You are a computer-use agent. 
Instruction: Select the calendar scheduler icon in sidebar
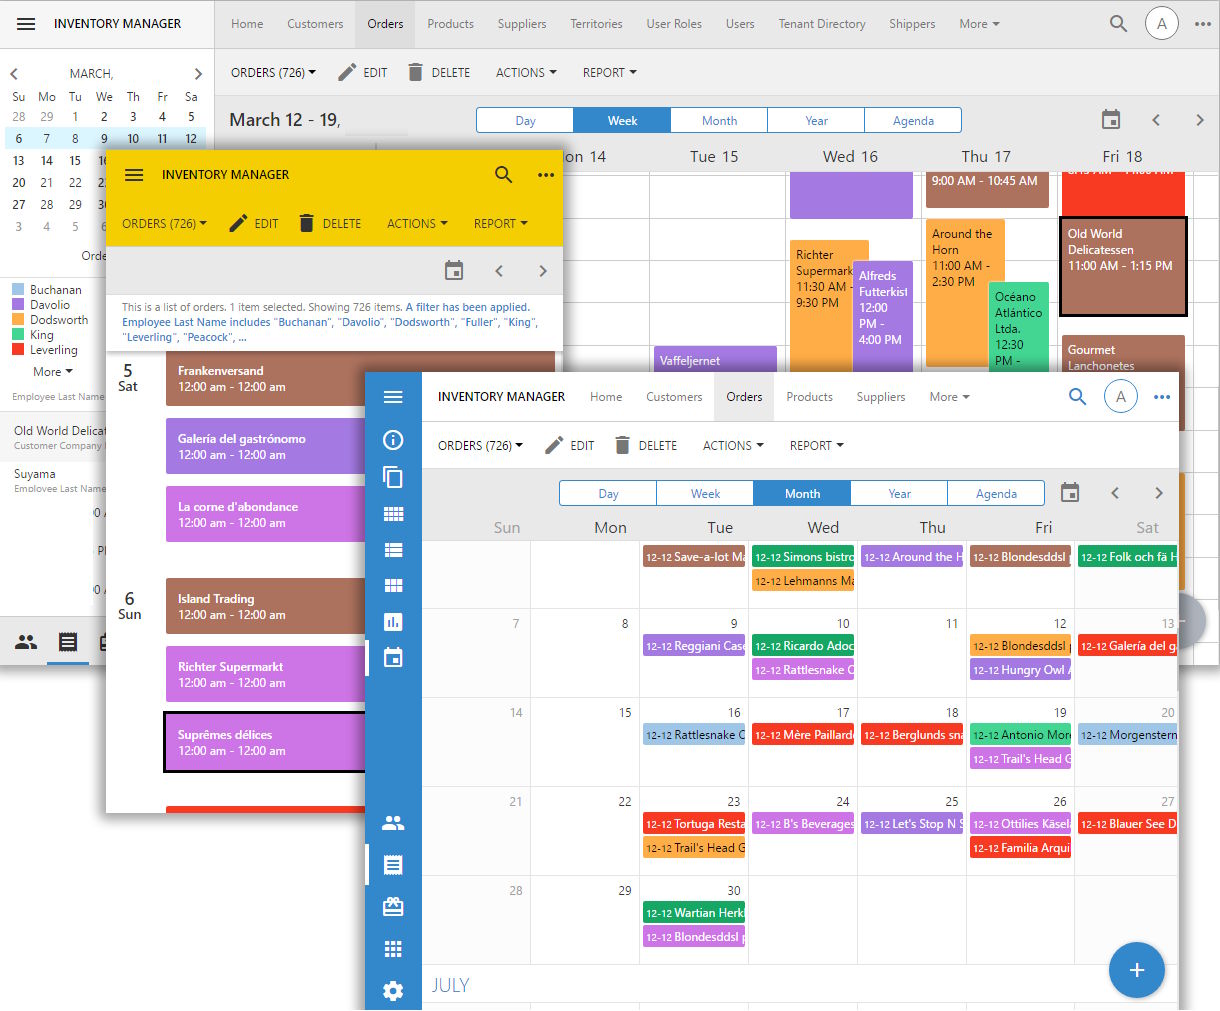point(393,657)
